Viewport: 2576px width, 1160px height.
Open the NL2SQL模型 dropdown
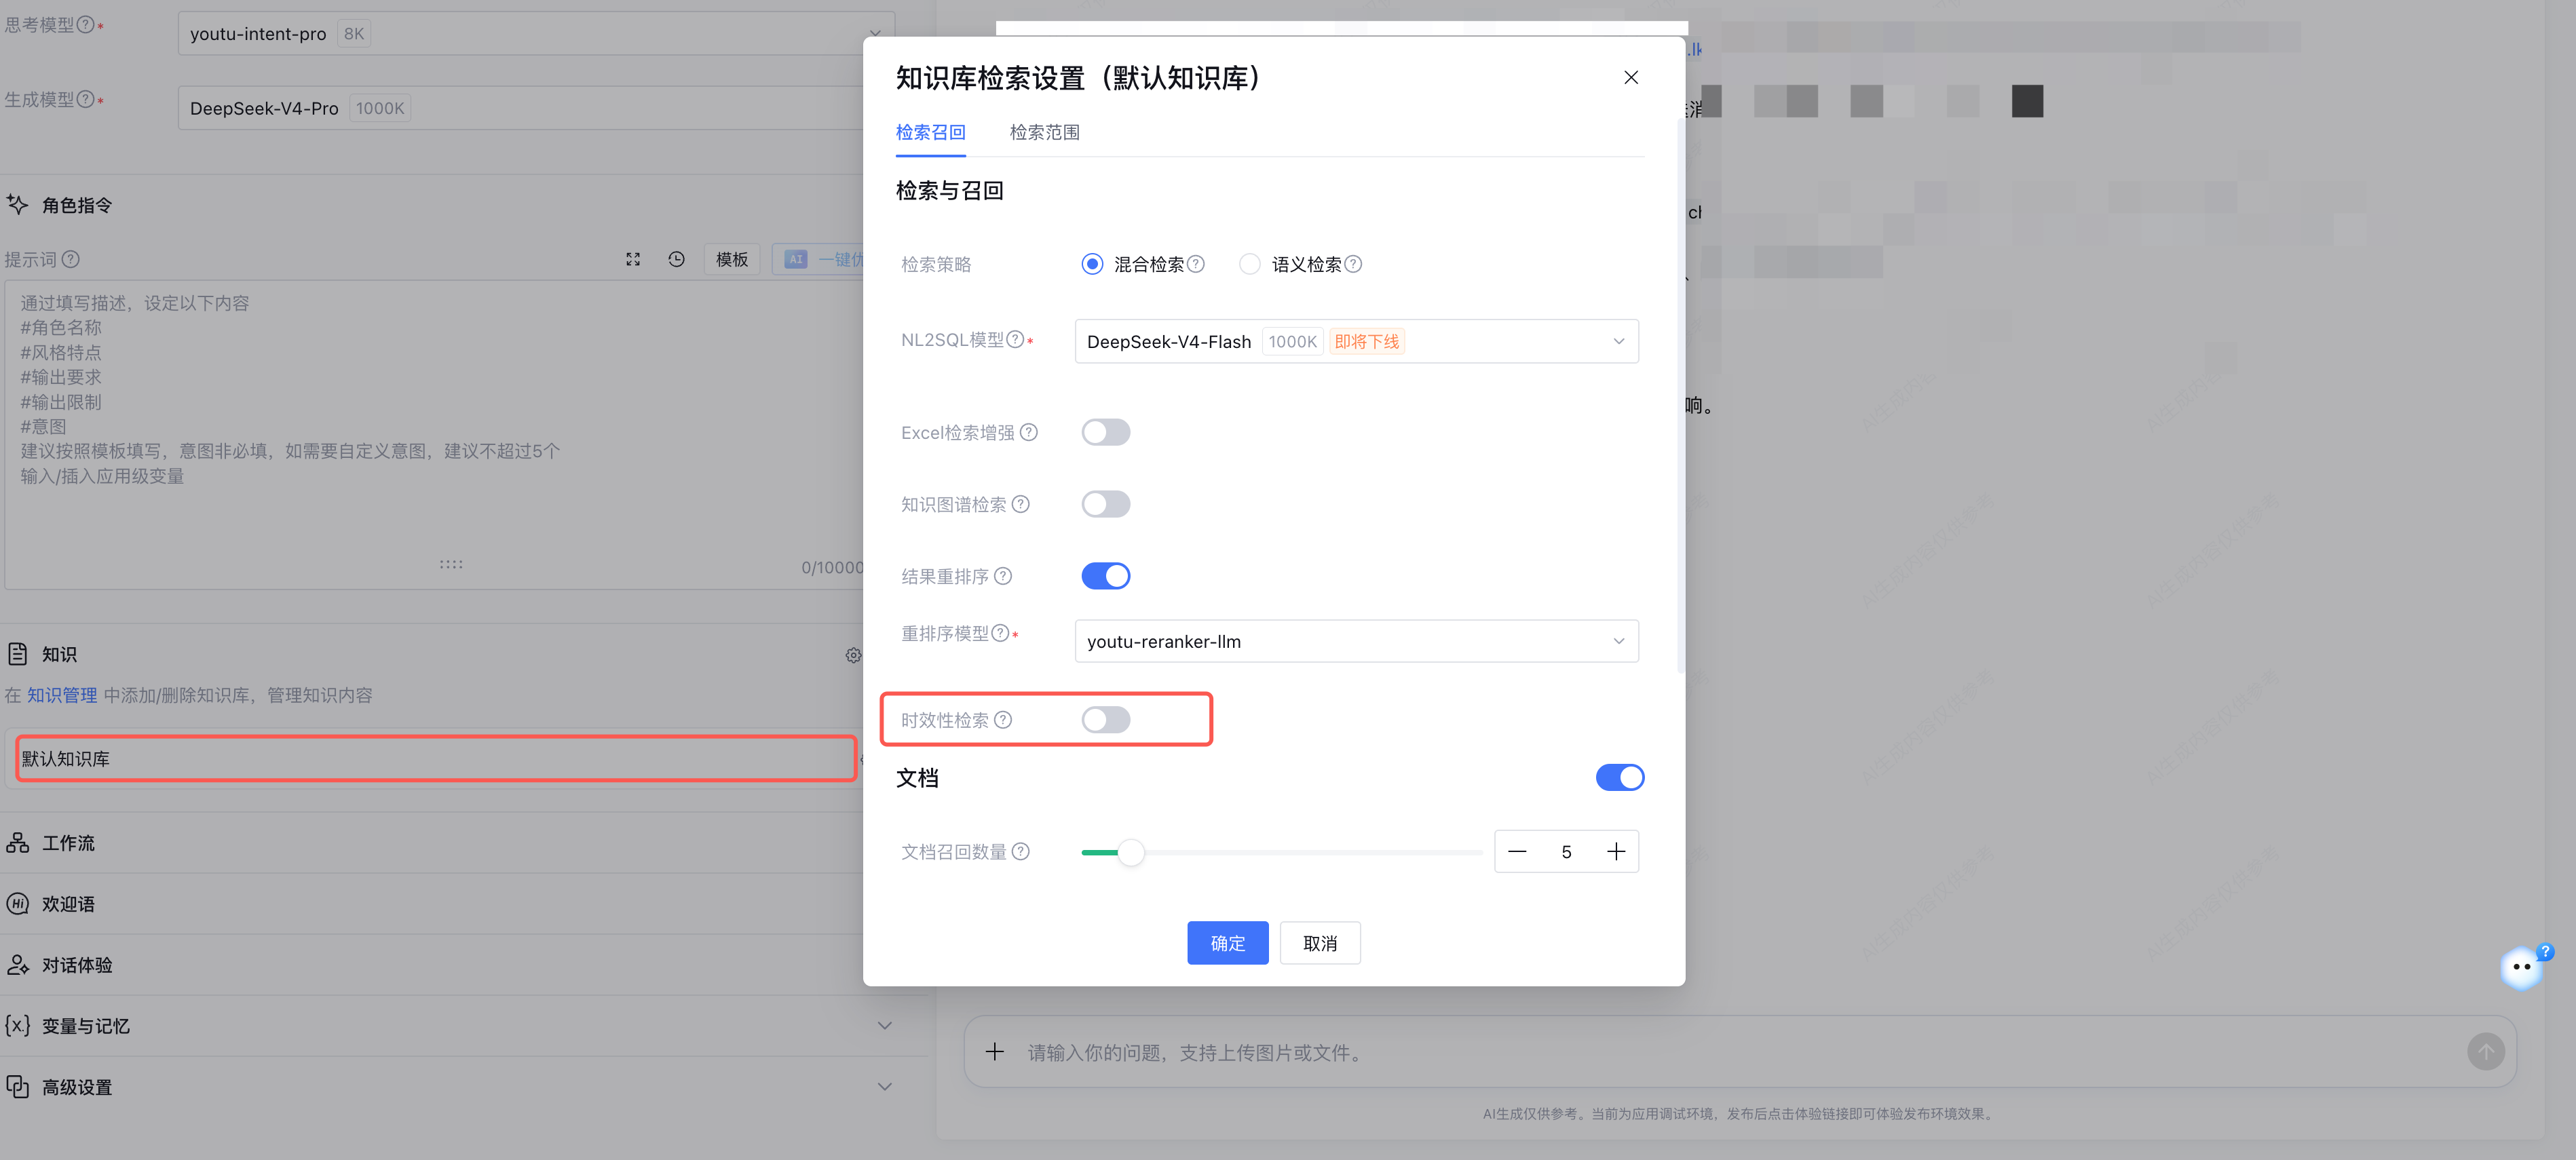click(1357, 341)
